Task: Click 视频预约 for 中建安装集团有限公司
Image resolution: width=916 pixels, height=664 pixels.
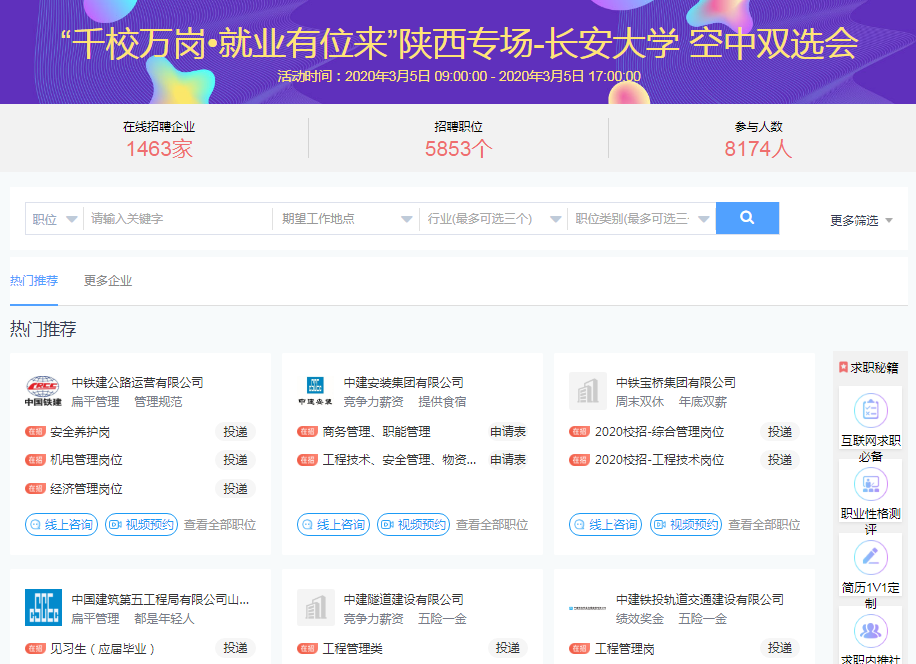Action: 414,524
